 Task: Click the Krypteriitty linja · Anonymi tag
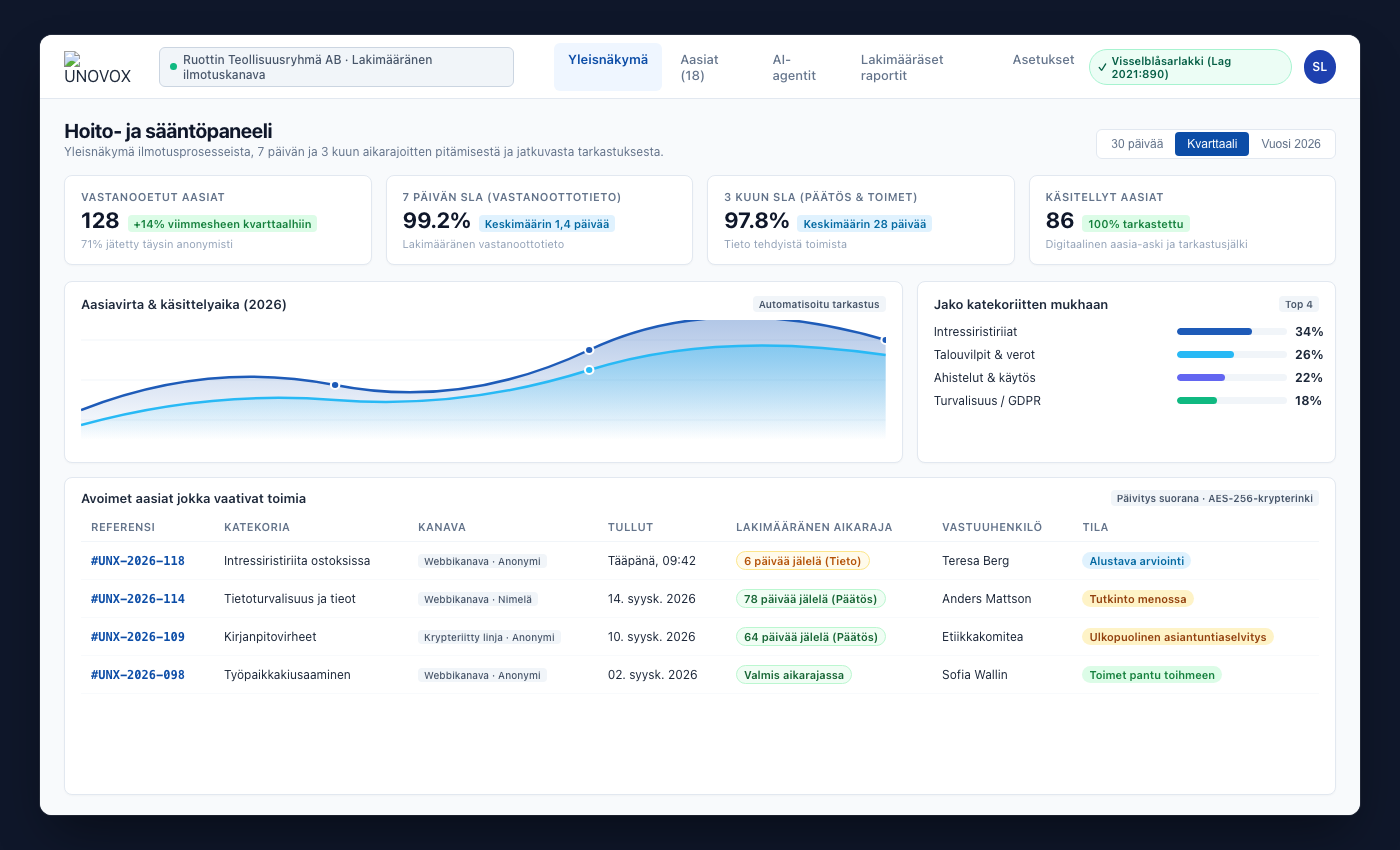pos(489,637)
